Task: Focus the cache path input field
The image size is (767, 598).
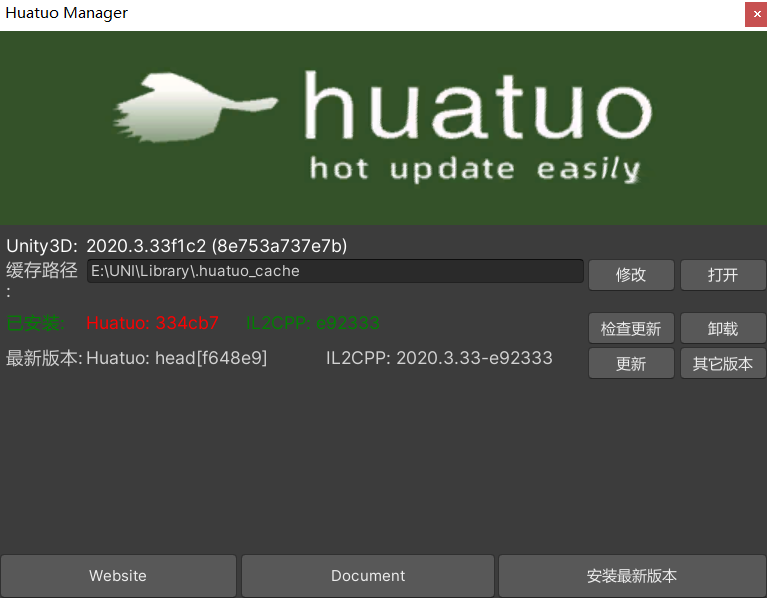Action: point(335,271)
